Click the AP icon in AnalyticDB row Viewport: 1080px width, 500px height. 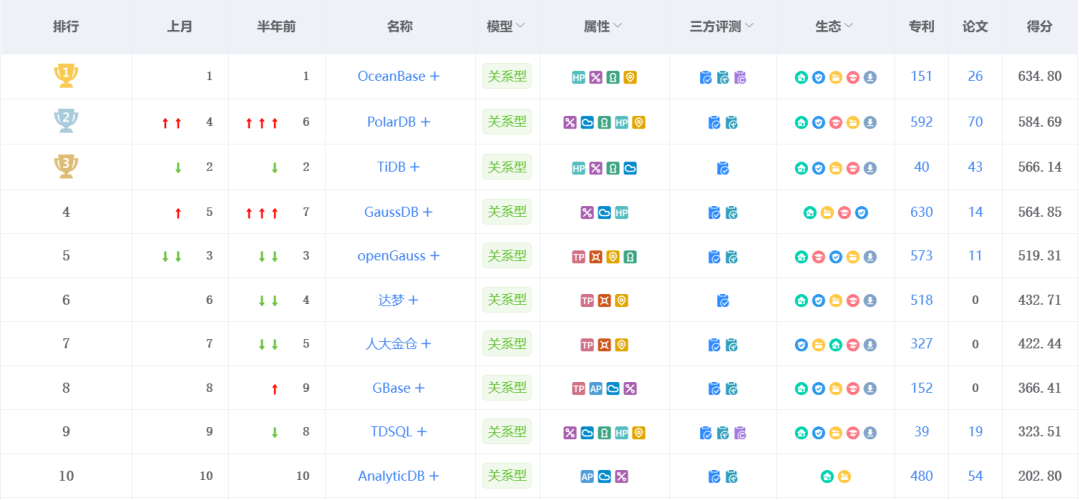pyautogui.click(x=587, y=477)
